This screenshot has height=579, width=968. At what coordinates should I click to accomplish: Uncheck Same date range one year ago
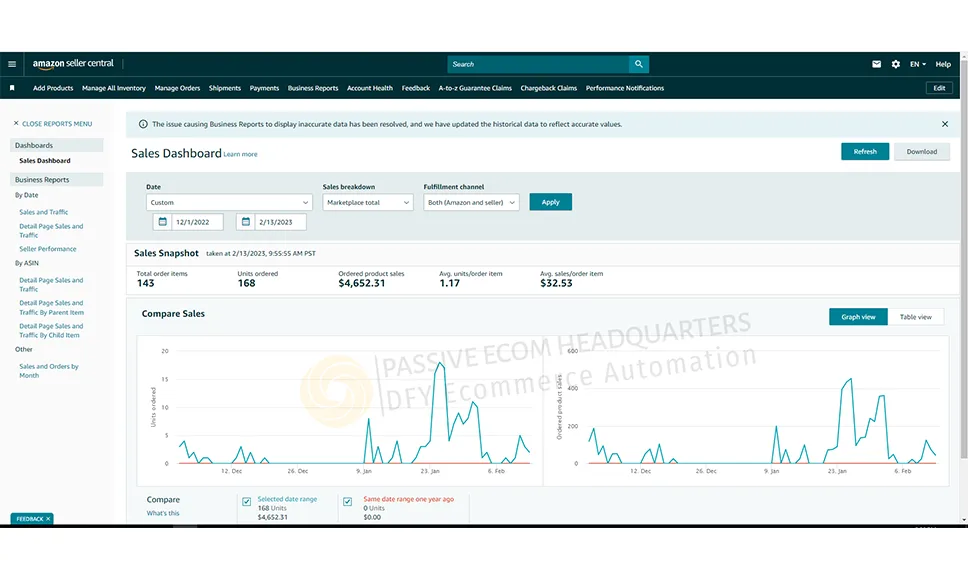(348, 501)
